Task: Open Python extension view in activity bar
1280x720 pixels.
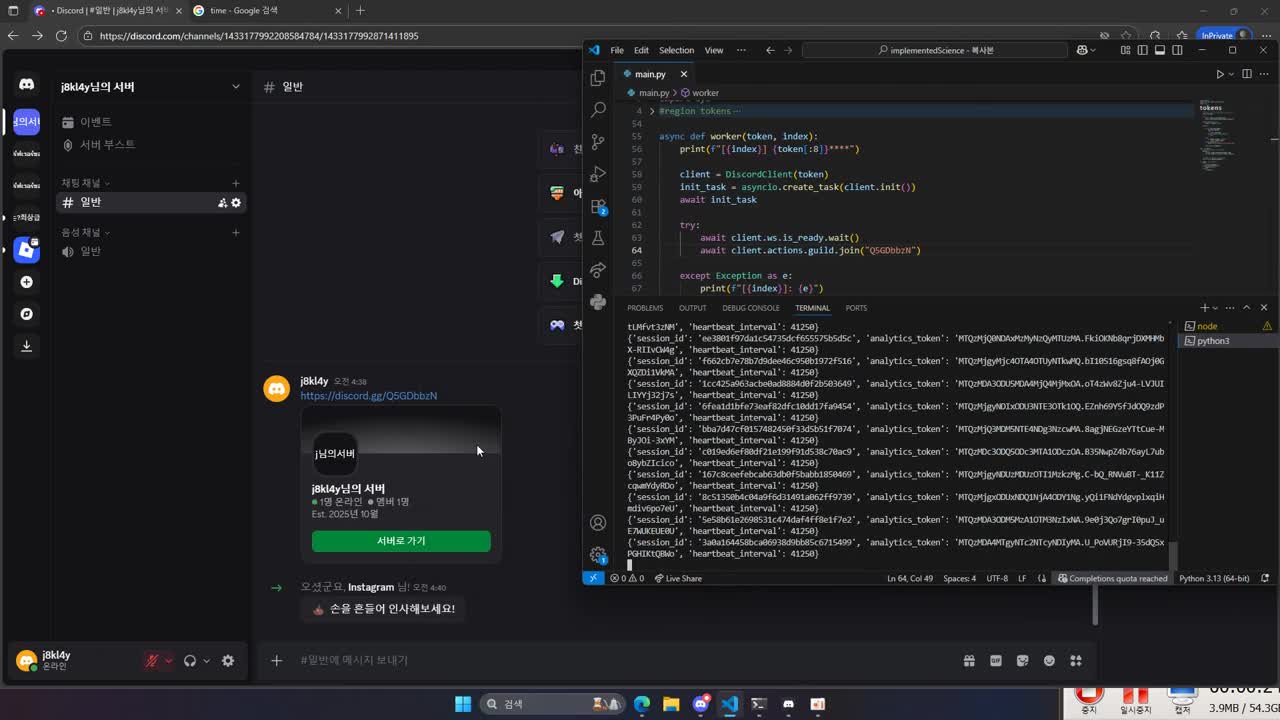Action: pyautogui.click(x=598, y=302)
